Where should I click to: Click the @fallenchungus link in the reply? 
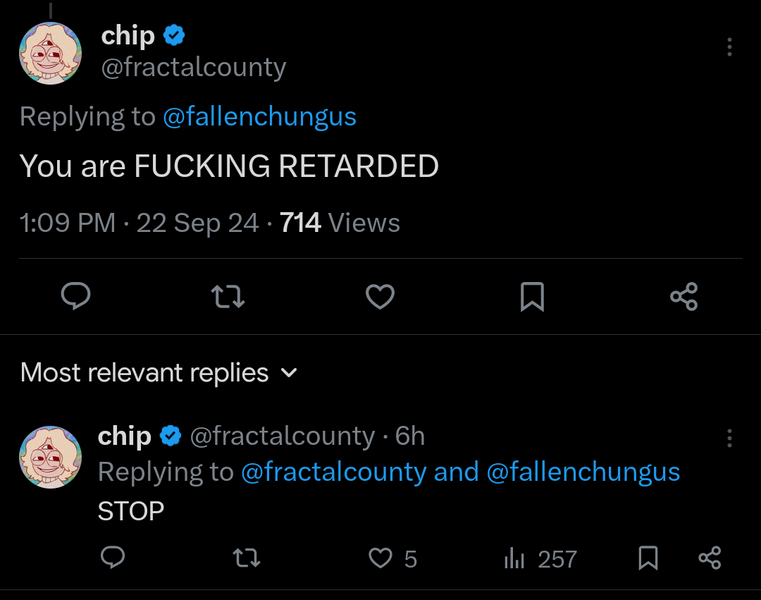pos(583,472)
